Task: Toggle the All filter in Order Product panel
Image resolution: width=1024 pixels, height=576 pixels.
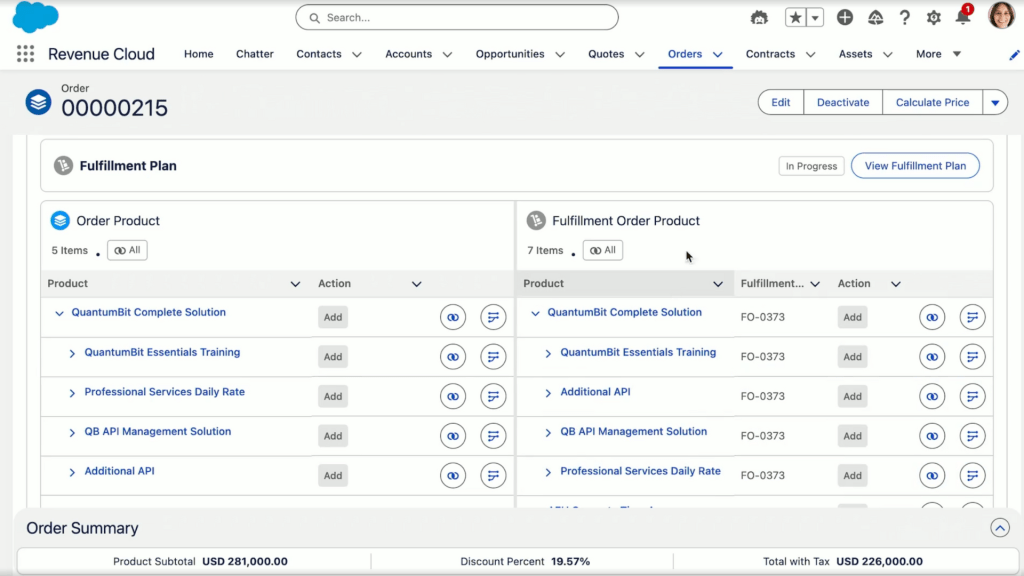Action: click(x=126, y=250)
